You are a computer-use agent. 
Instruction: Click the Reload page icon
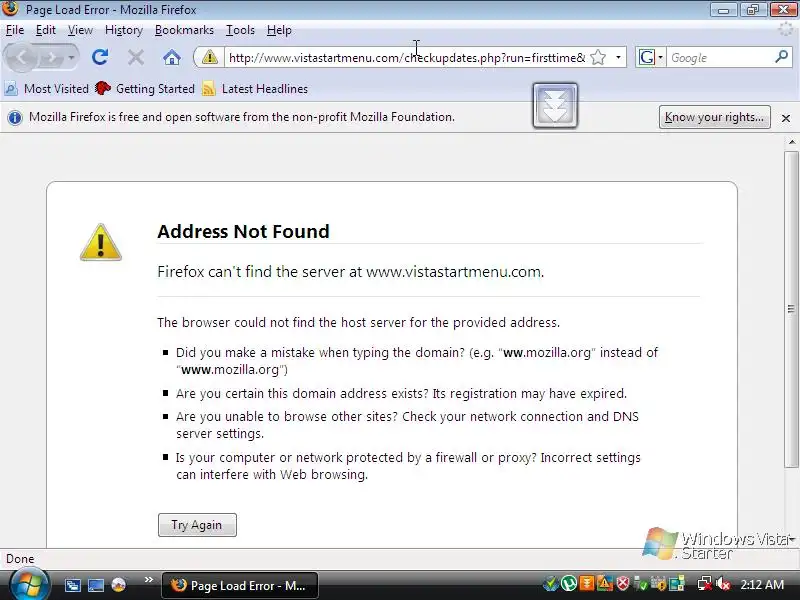coord(100,57)
